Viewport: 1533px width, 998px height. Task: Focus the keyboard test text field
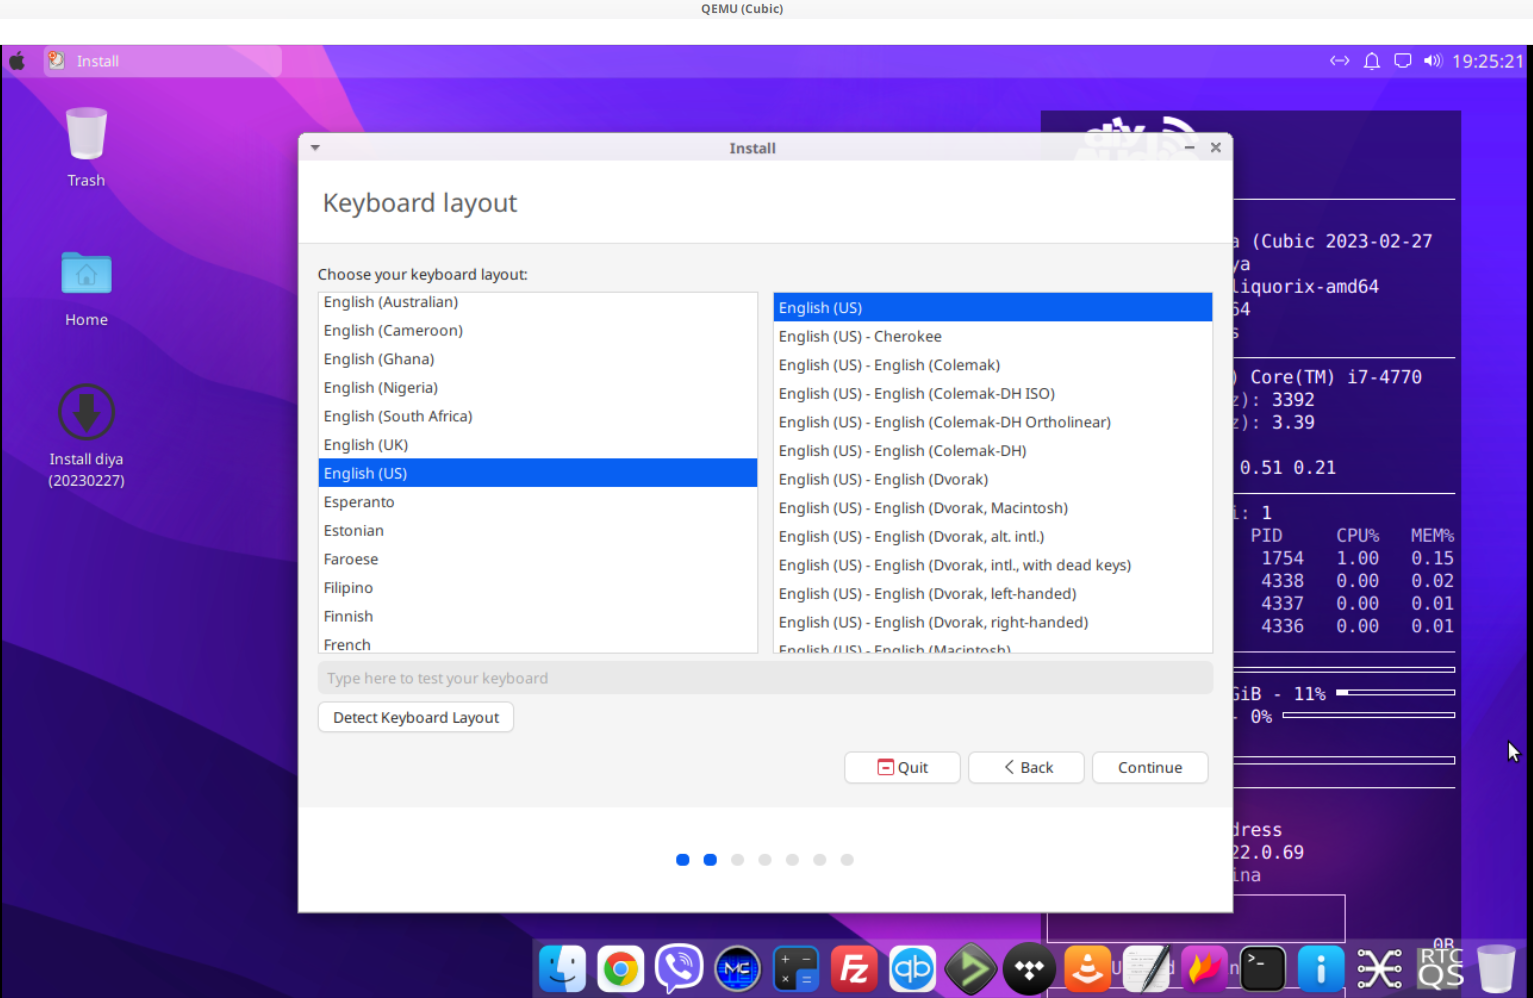point(765,678)
